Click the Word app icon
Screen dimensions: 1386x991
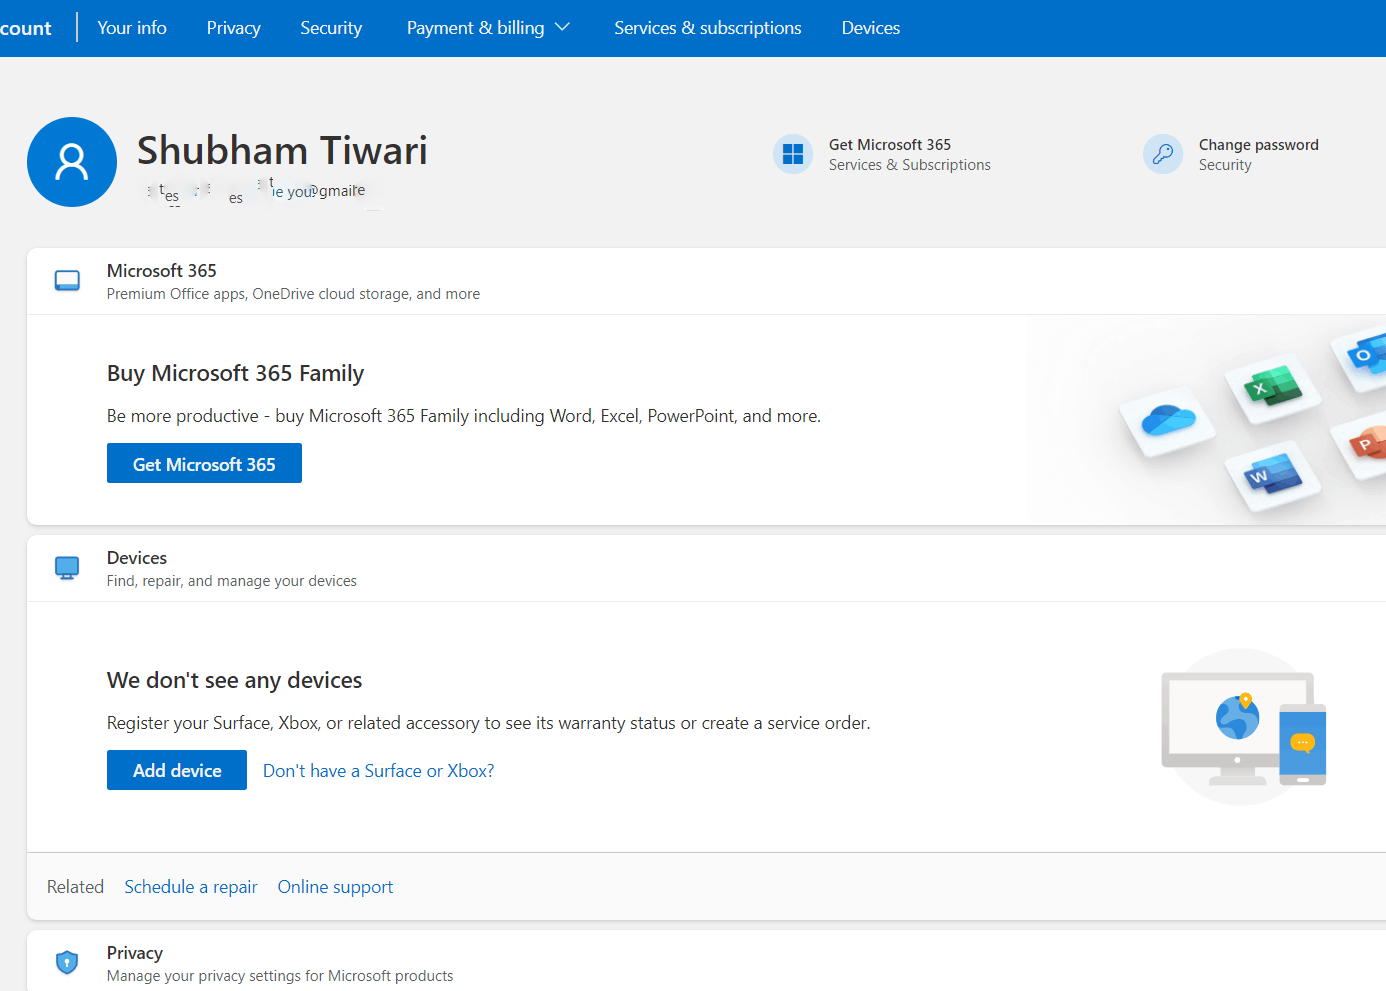click(1272, 475)
